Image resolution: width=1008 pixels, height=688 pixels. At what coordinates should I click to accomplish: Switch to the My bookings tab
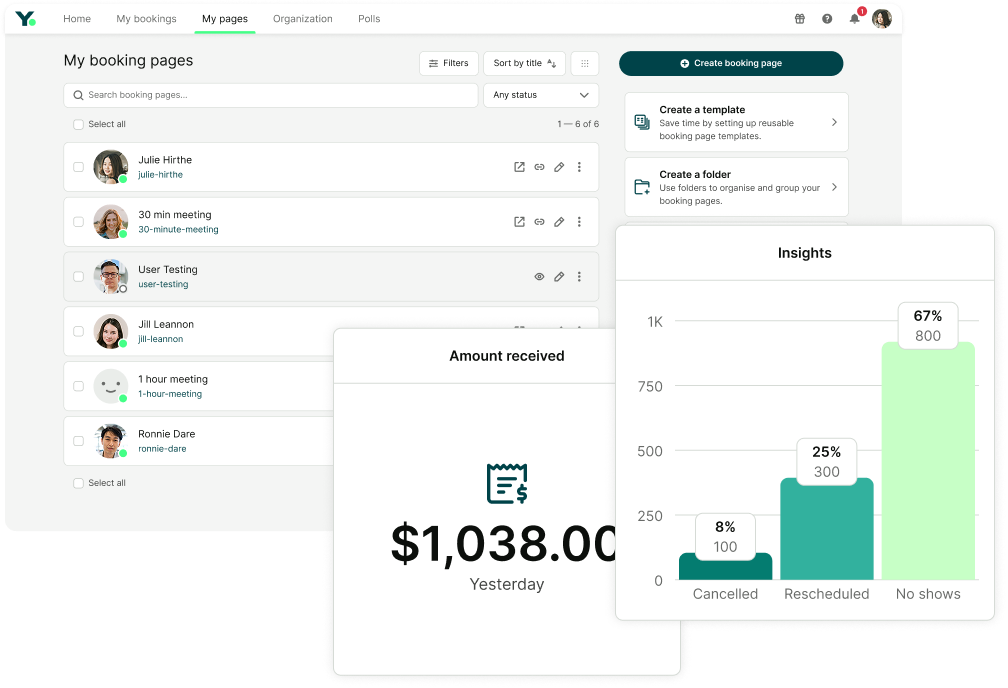[146, 18]
